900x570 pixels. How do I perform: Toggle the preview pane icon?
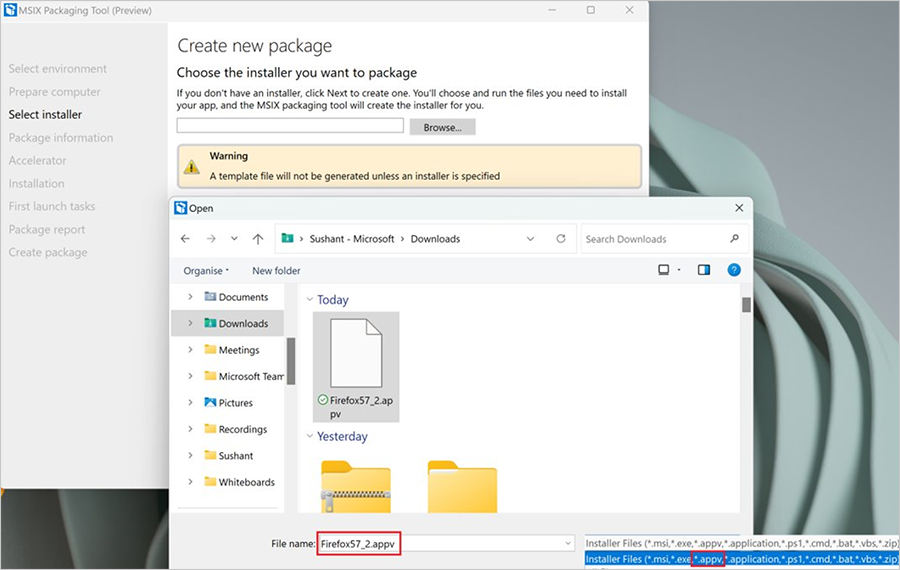704,270
